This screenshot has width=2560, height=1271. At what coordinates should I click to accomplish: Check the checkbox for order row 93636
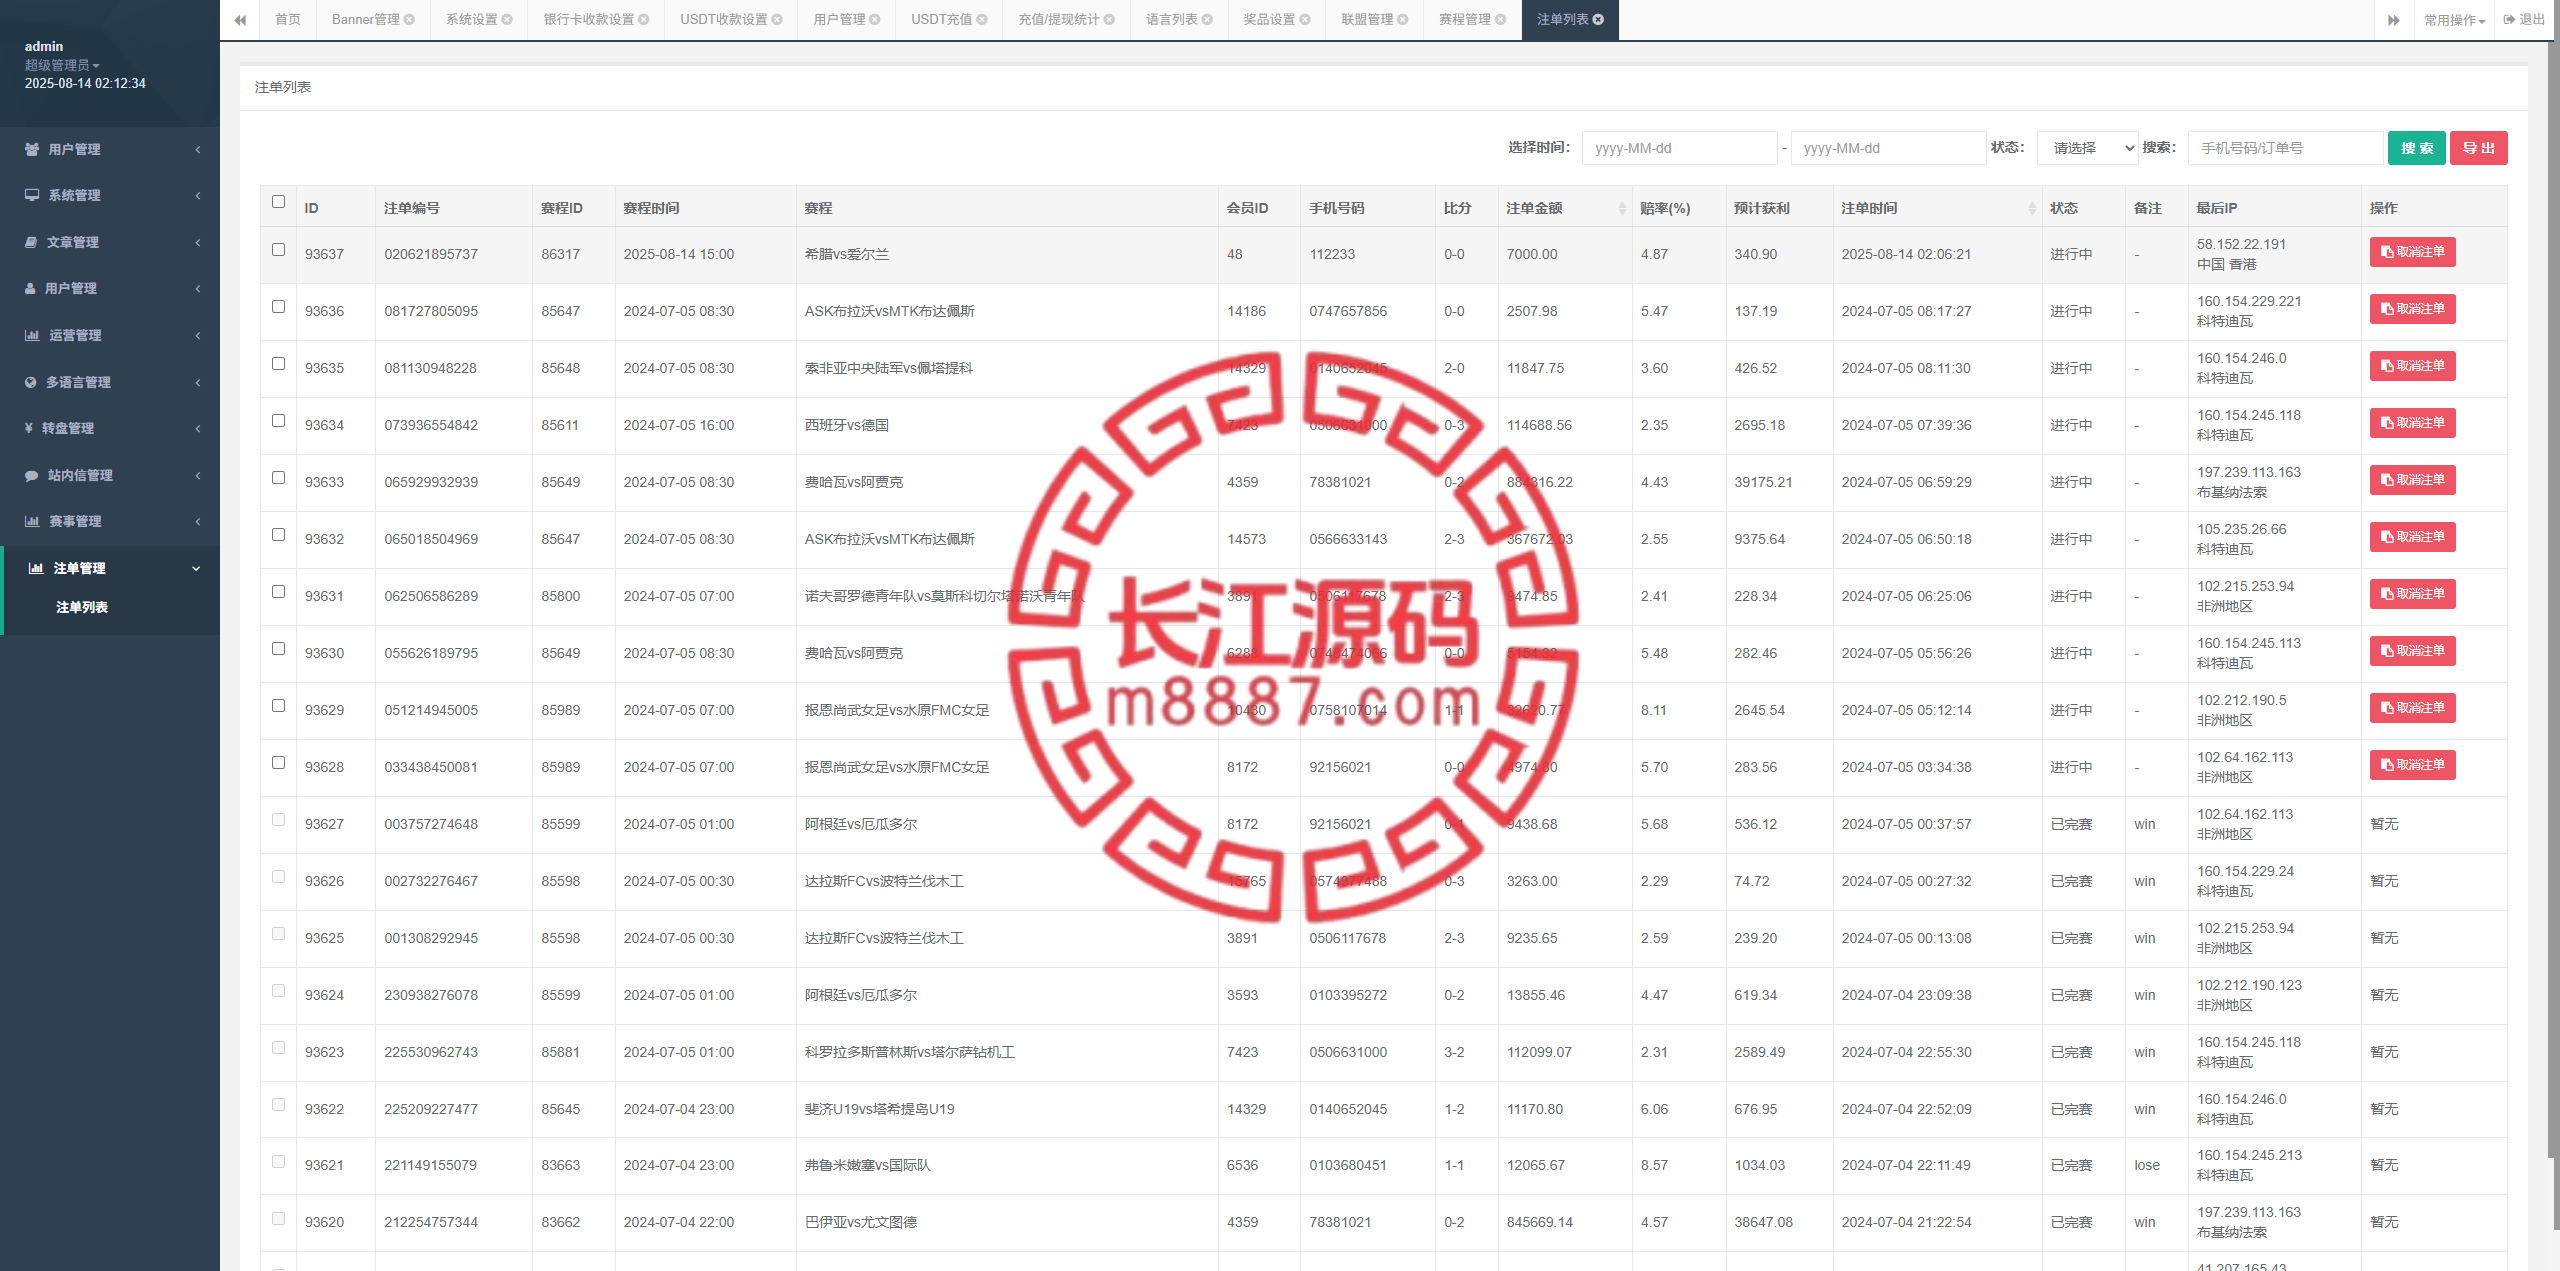coord(278,307)
